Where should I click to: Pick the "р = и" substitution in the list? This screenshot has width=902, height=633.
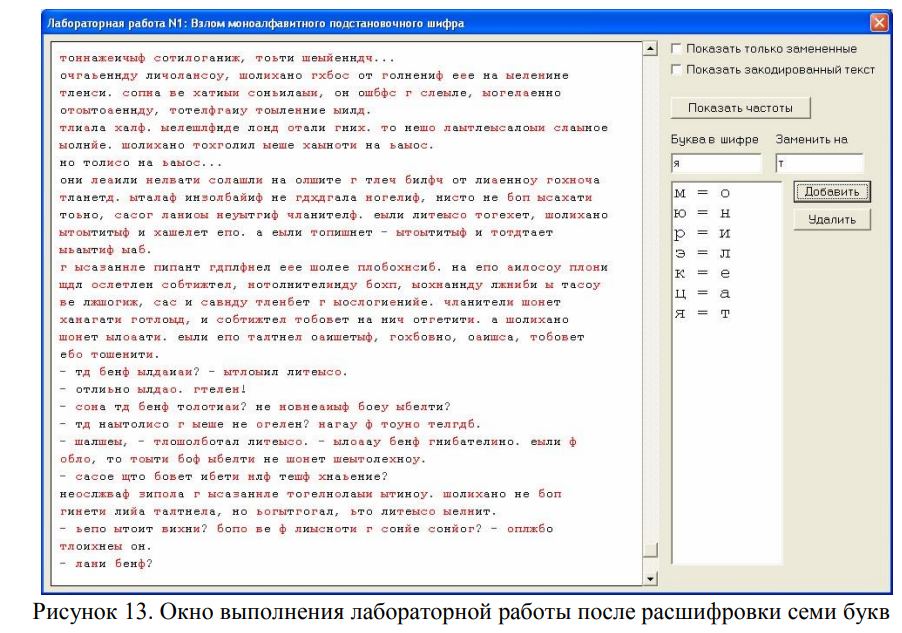click(x=703, y=233)
